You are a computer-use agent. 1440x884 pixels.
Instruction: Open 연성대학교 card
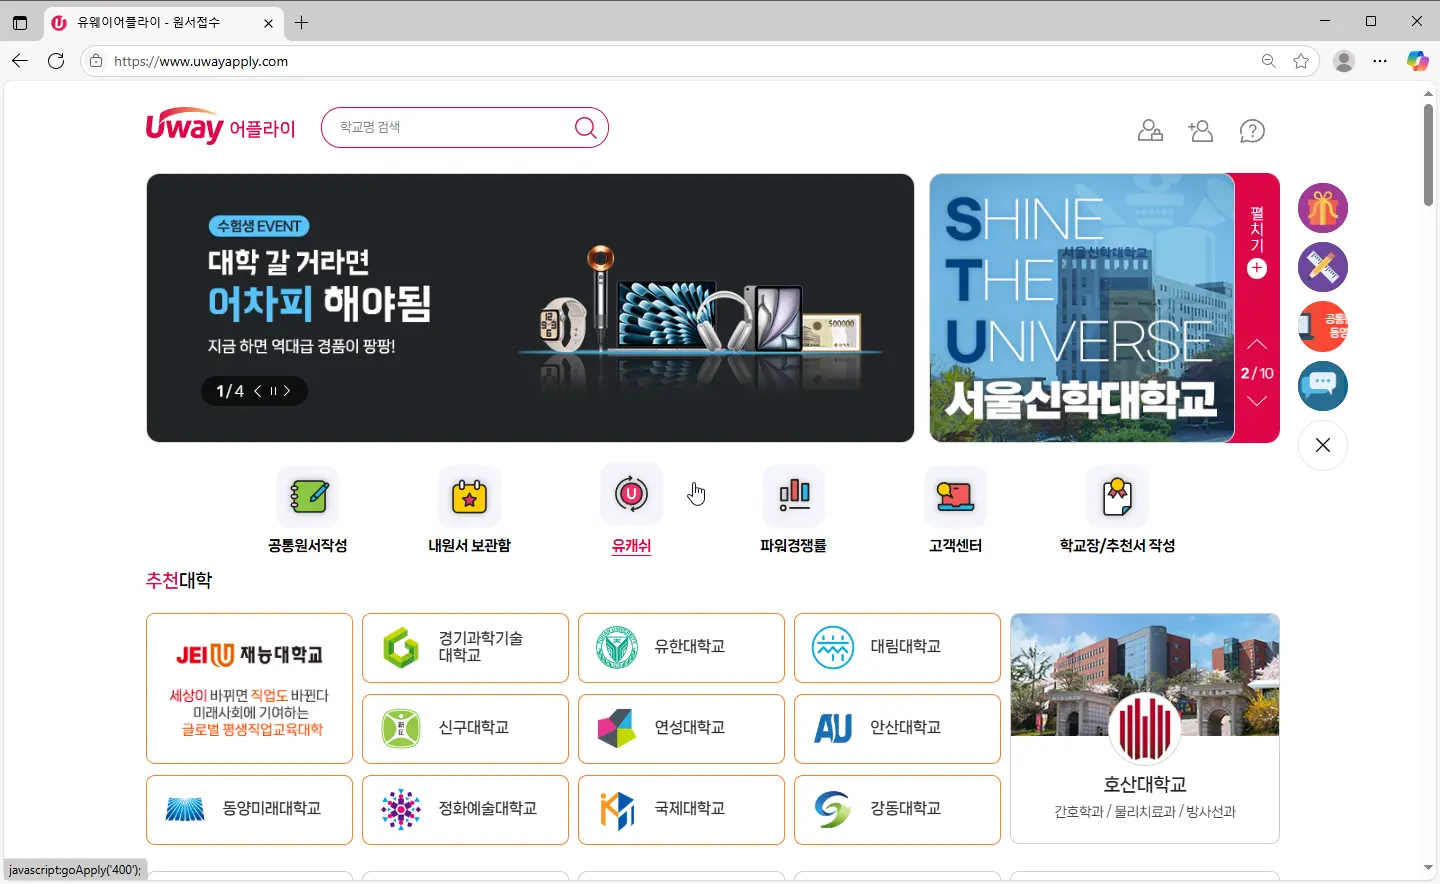coord(681,729)
